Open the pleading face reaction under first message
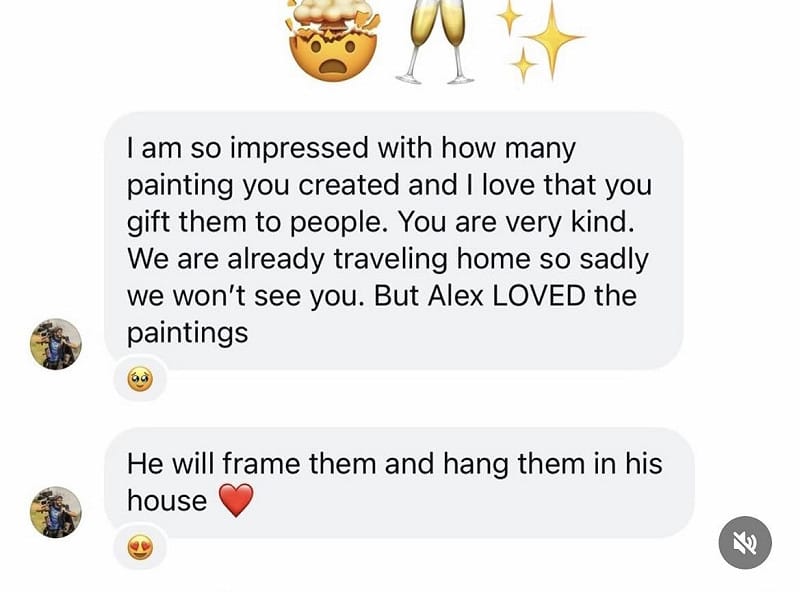Viewport: 800px width, 592px height. 140,380
